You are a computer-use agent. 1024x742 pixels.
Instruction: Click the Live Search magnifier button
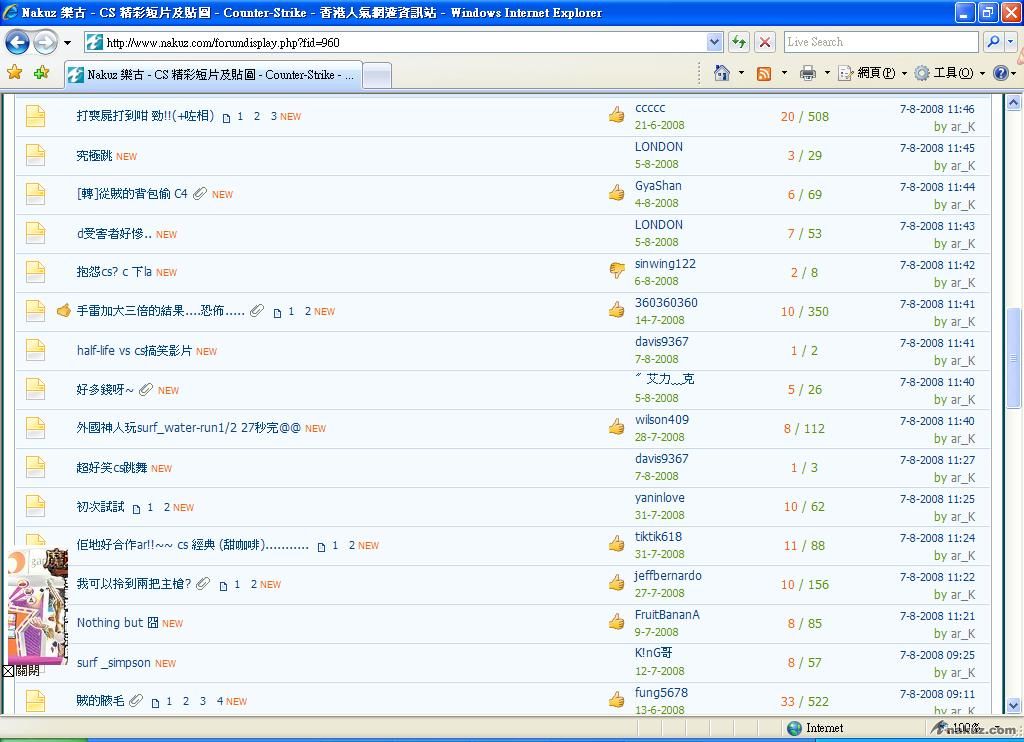pos(991,42)
